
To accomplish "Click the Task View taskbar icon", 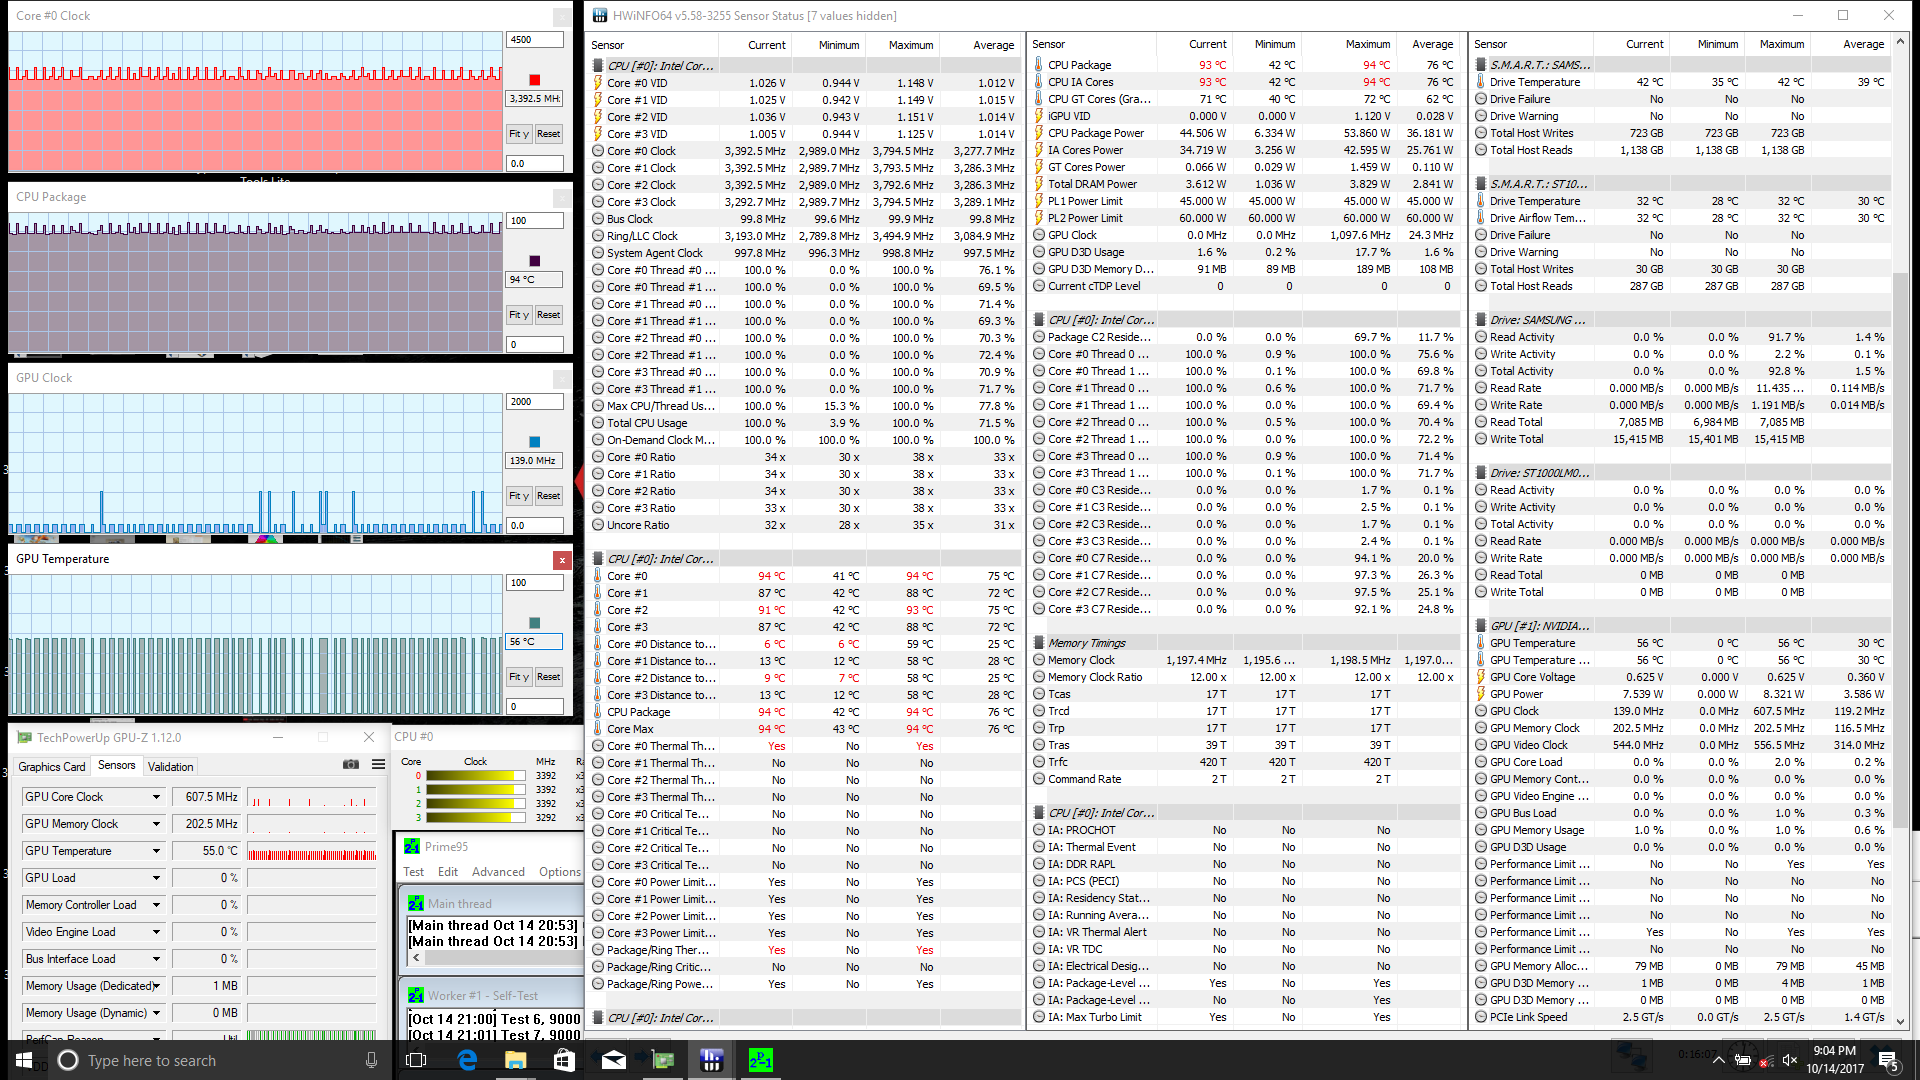I will click(x=417, y=1060).
